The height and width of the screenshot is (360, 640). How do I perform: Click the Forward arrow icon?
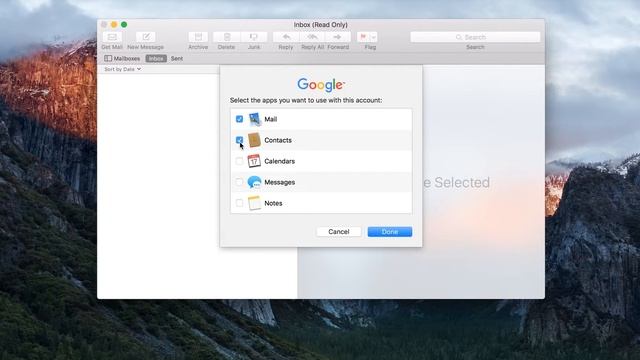pyautogui.click(x=338, y=37)
